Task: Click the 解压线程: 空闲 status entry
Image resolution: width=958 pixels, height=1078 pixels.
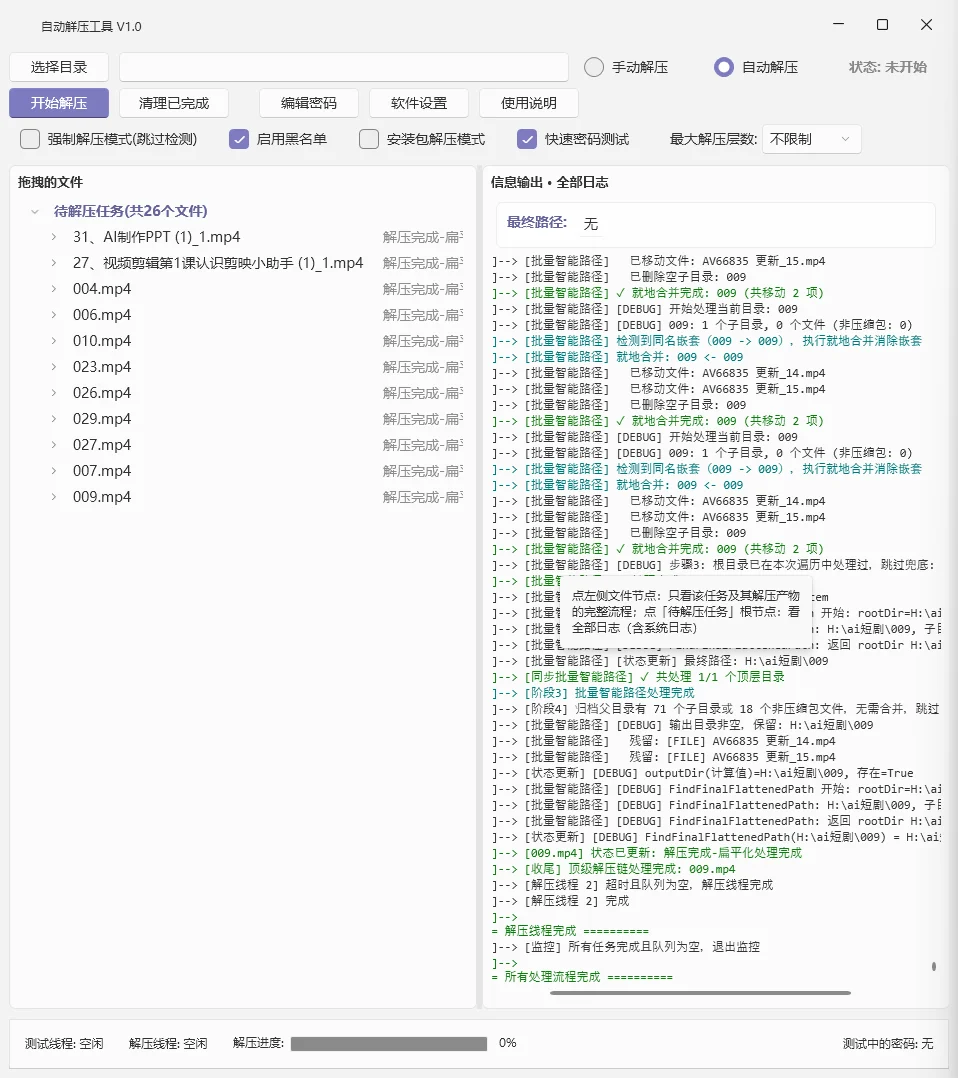Action: (x=168, y=1044)
